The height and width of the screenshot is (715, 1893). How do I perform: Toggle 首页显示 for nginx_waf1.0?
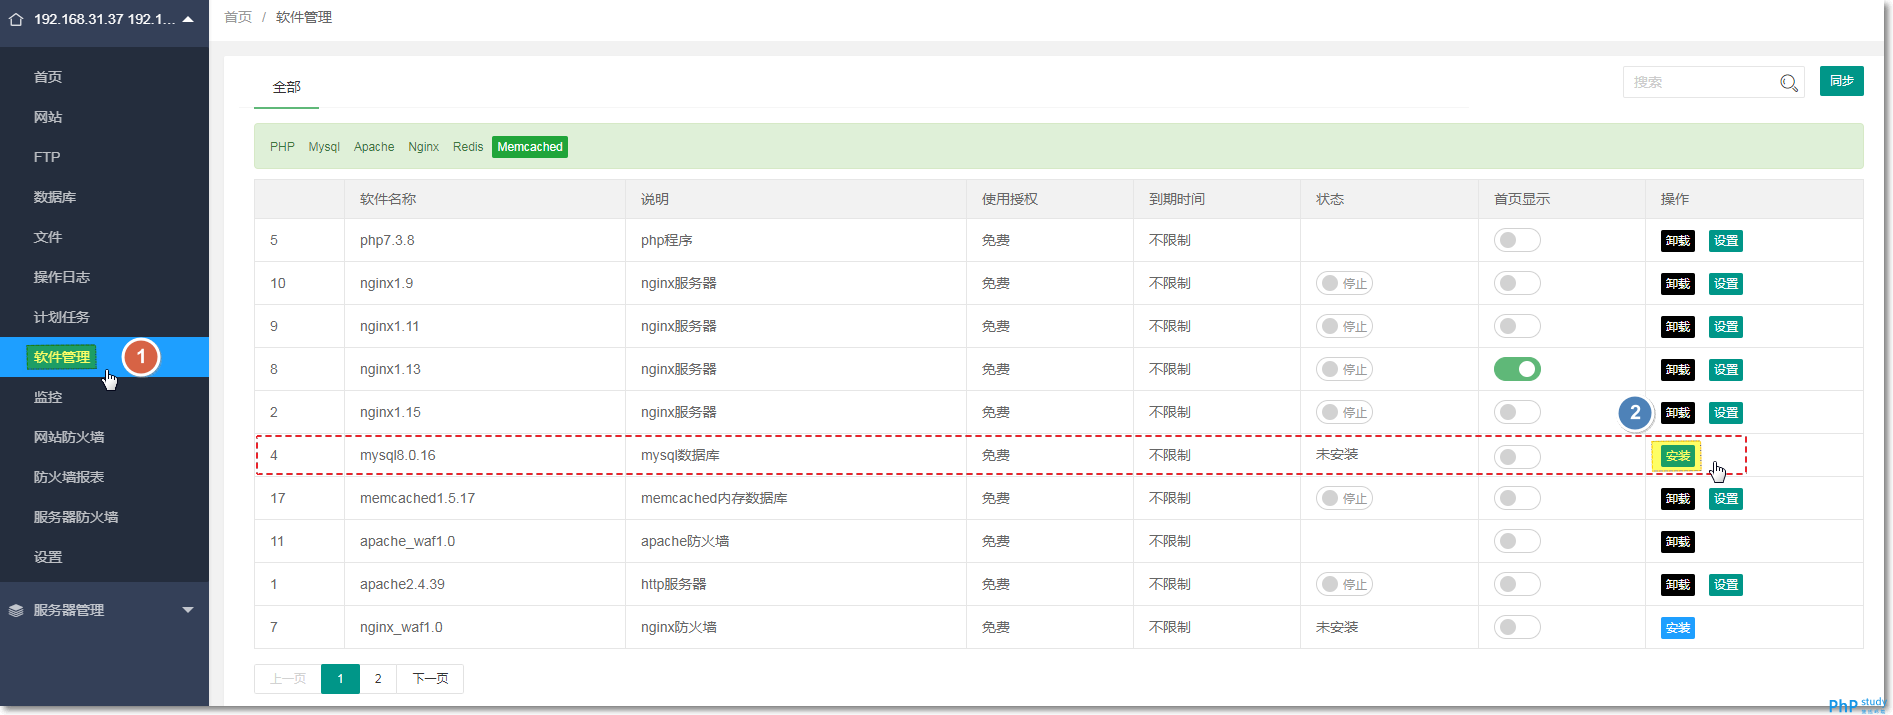click(1517, 627)
